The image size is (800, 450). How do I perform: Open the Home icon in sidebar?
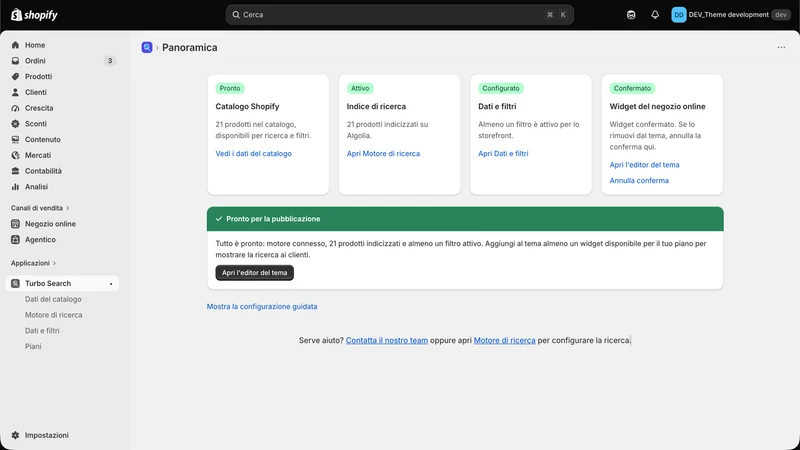[15, 45]
